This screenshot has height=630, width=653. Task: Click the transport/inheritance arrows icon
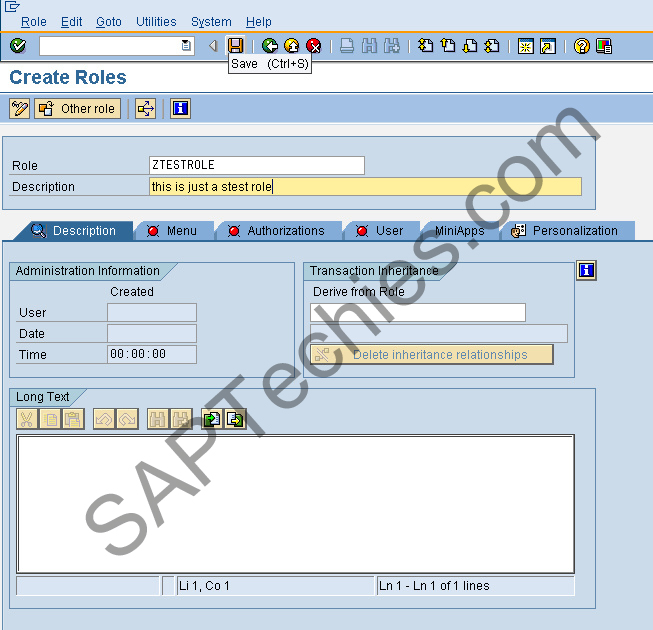tap(145, 109)
